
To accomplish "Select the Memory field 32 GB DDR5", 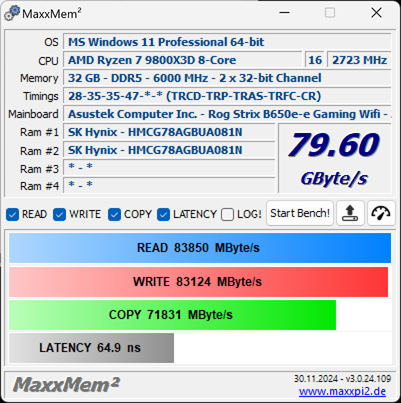I will pos(227,78).
